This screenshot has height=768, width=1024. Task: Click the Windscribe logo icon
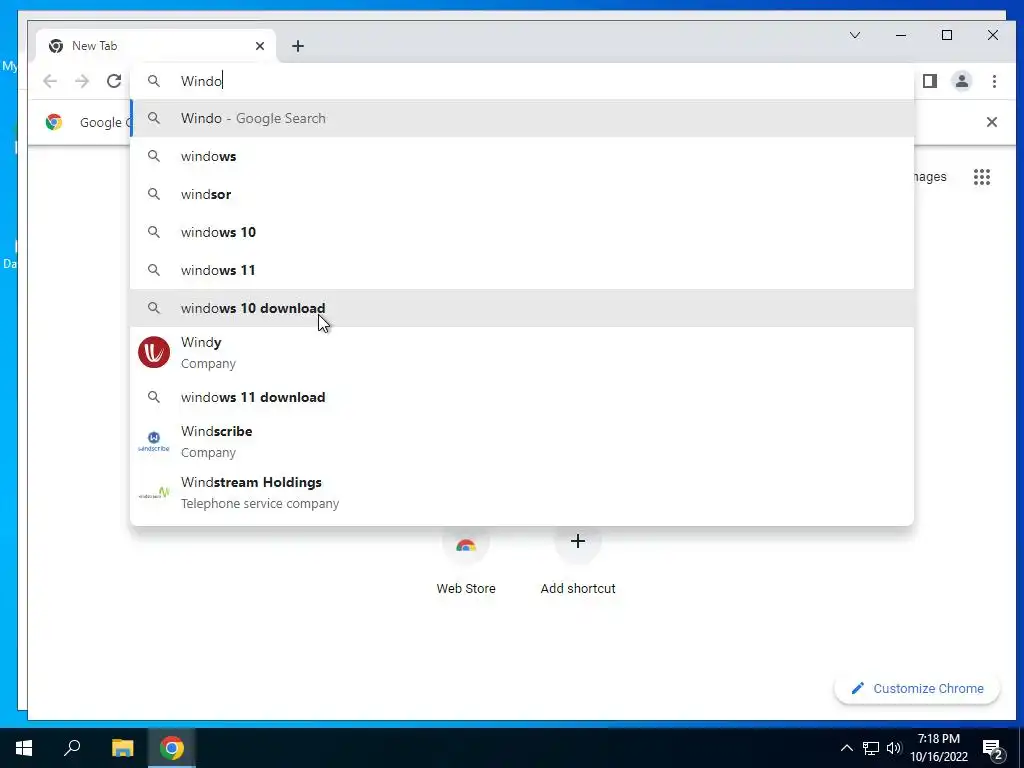[x=154, y=441]
